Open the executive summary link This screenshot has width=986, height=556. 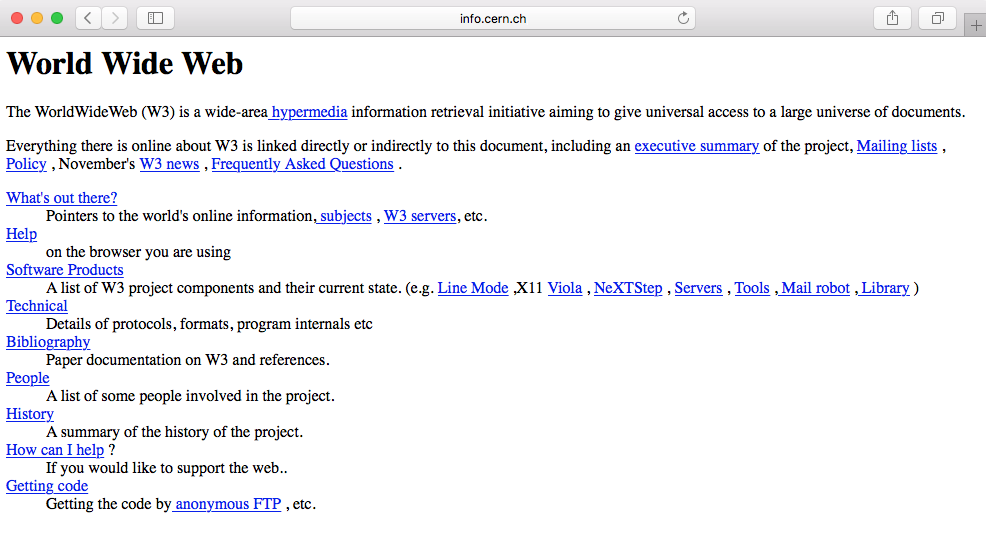(x=696, y=146)
